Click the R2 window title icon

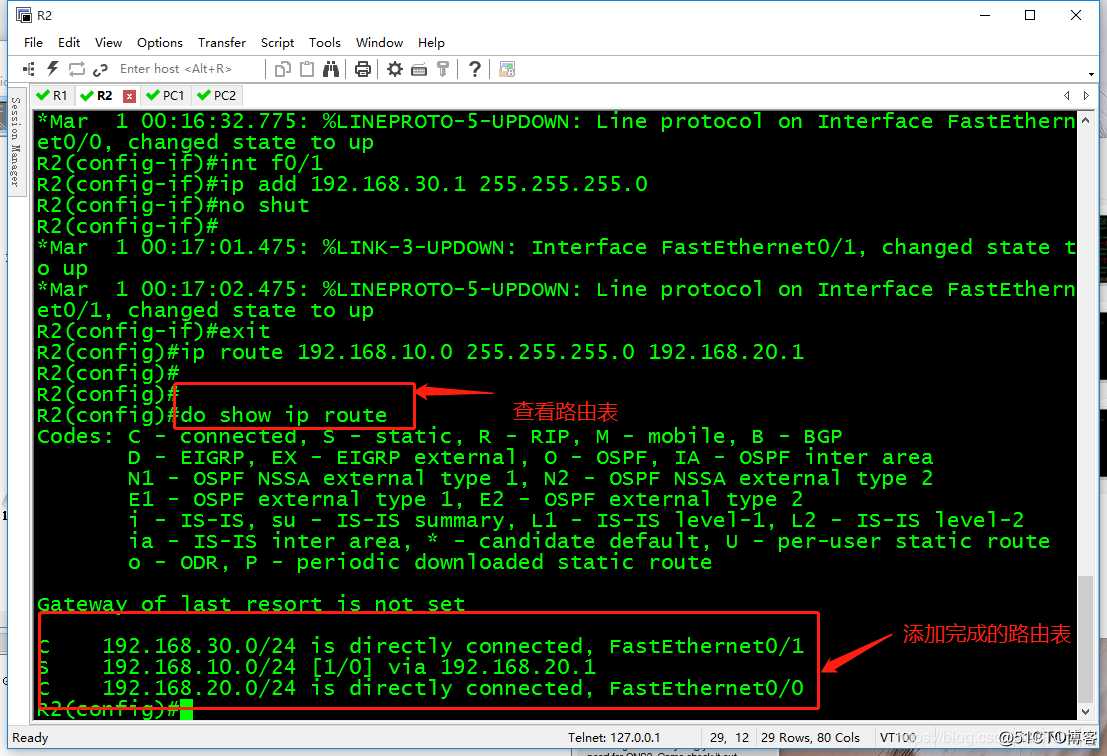(x=23, y=16)
